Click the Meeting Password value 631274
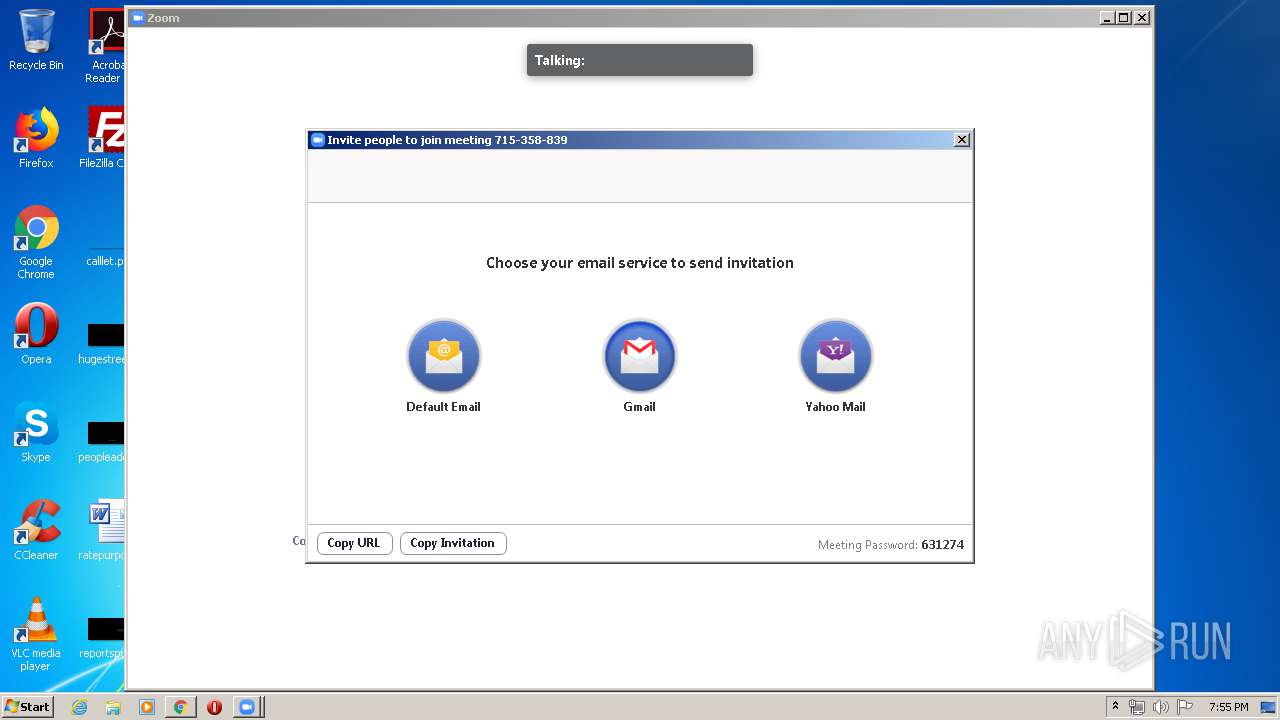 pyautogui.click(x=942, y=545)
